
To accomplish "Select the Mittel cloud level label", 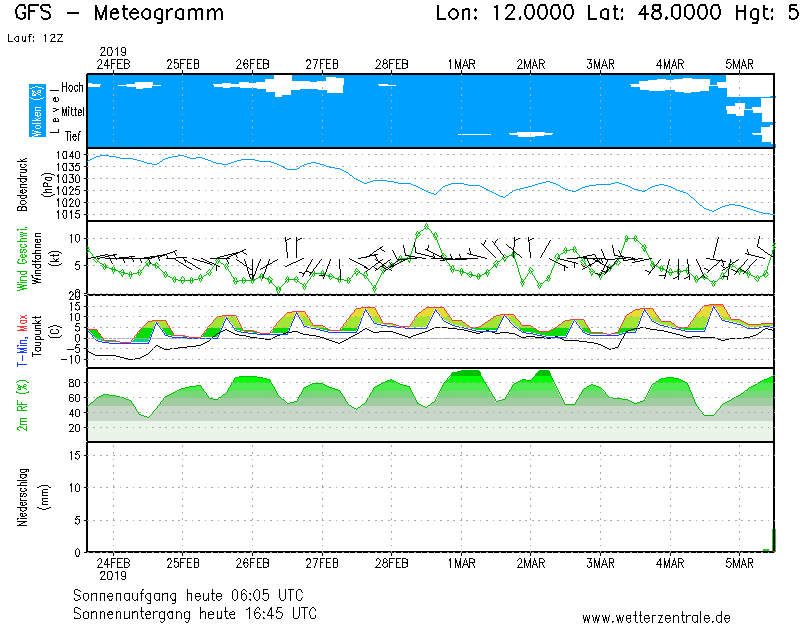I will click(72, 112).
